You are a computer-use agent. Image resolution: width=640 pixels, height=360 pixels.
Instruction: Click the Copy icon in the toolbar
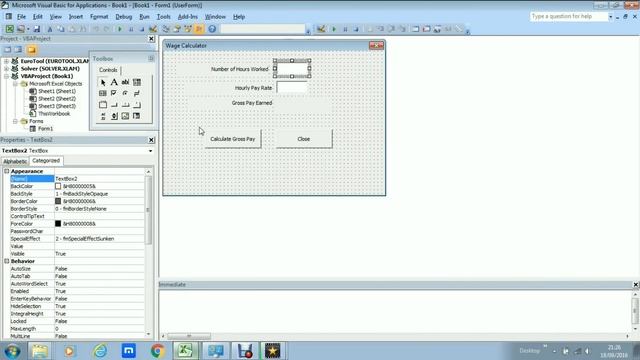tap(61, 29)
